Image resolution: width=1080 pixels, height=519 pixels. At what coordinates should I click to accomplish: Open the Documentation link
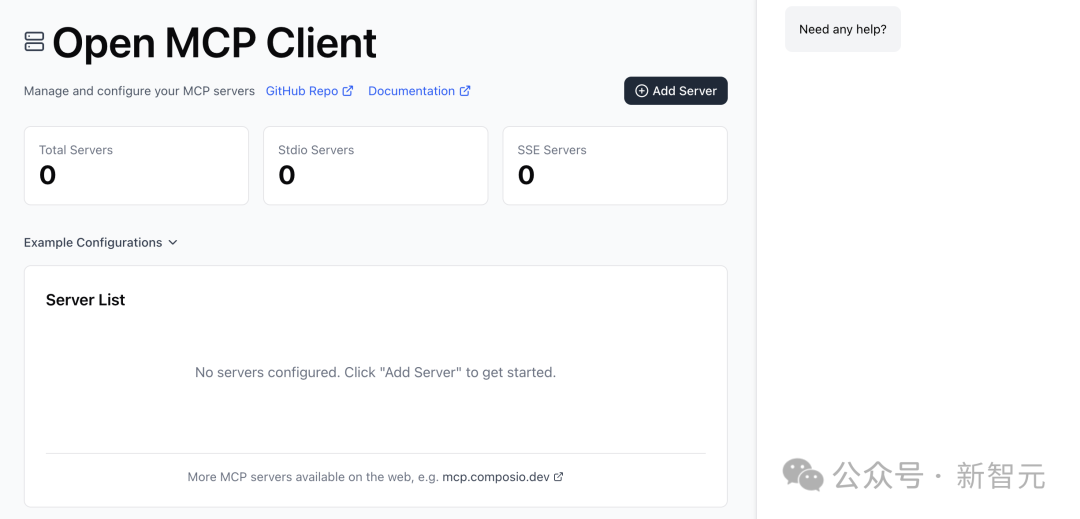[411, 91]
